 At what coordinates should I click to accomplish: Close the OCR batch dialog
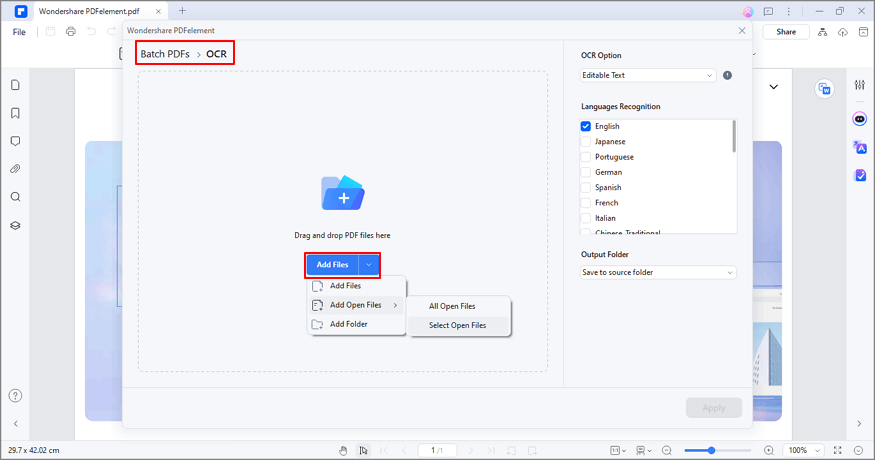[742, 31]
